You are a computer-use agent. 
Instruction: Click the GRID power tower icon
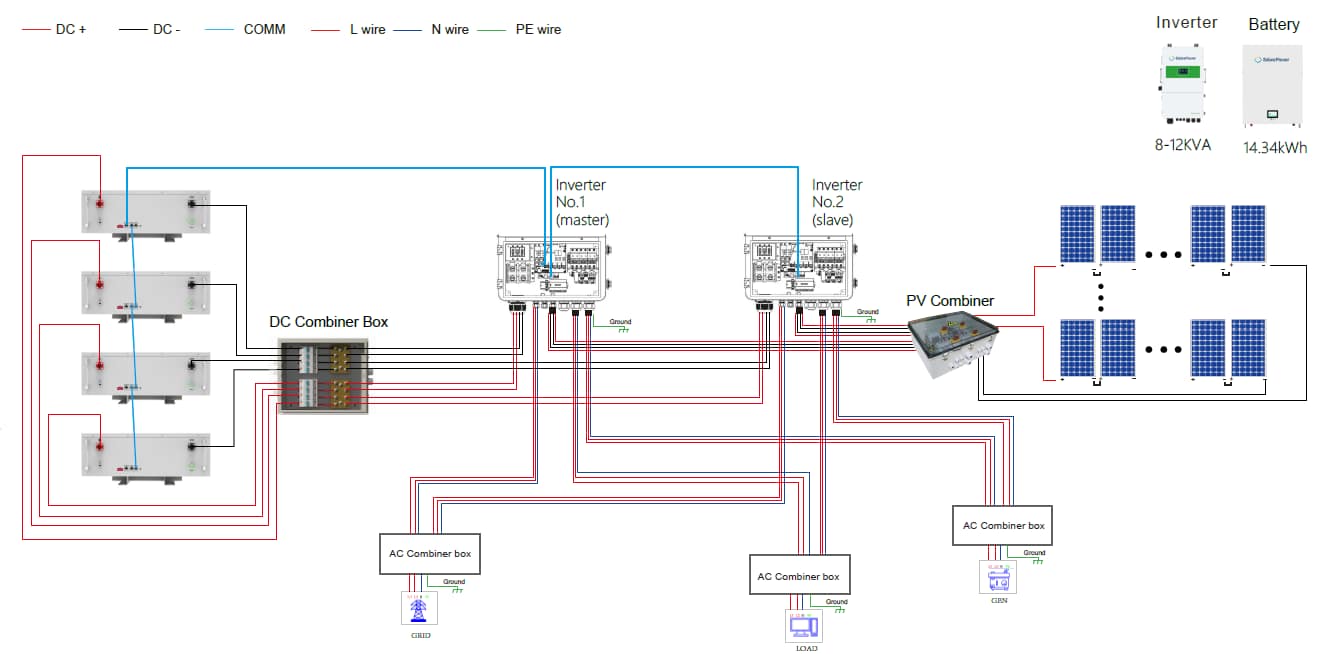(x=420, y=609)
